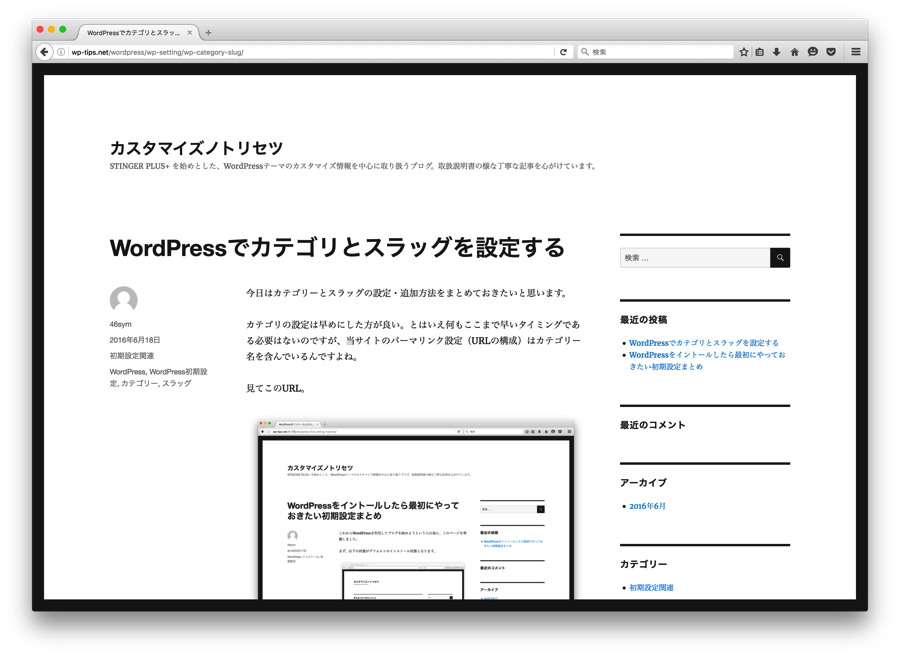Go to the browser home icon

tap(795, 52)
